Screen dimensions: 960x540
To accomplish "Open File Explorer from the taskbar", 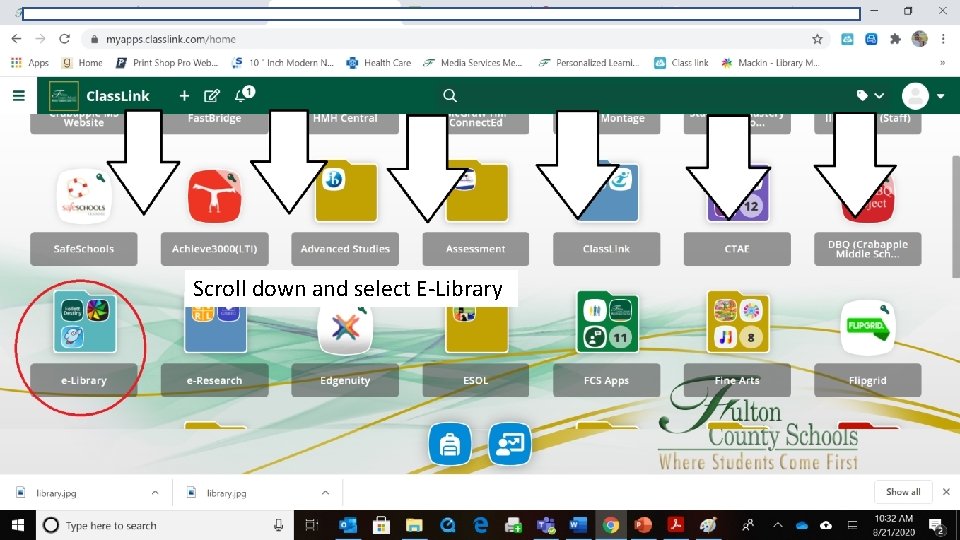I will click(x=414, y=525).
